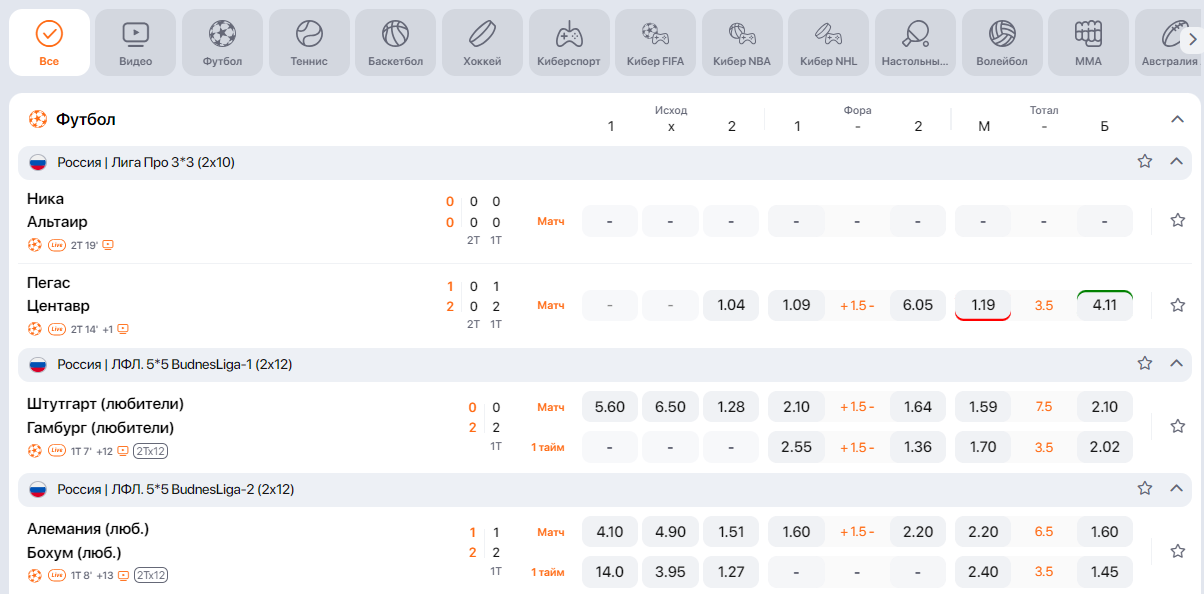This screenshot has width=1204, height=594.
Task: Switch to the Кибер FIFA tab
Action: (x=655, y=43)
